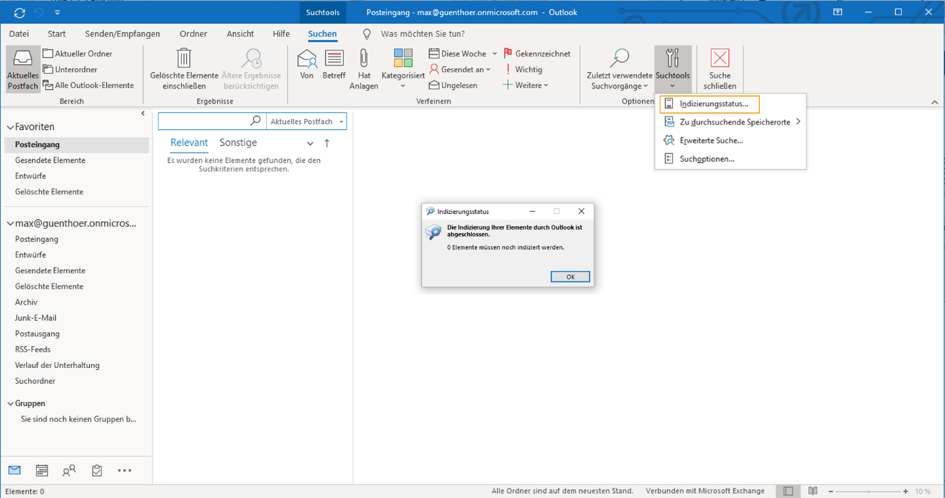
Task: Click zoom in plus button
Action: [x=905, y=491]
